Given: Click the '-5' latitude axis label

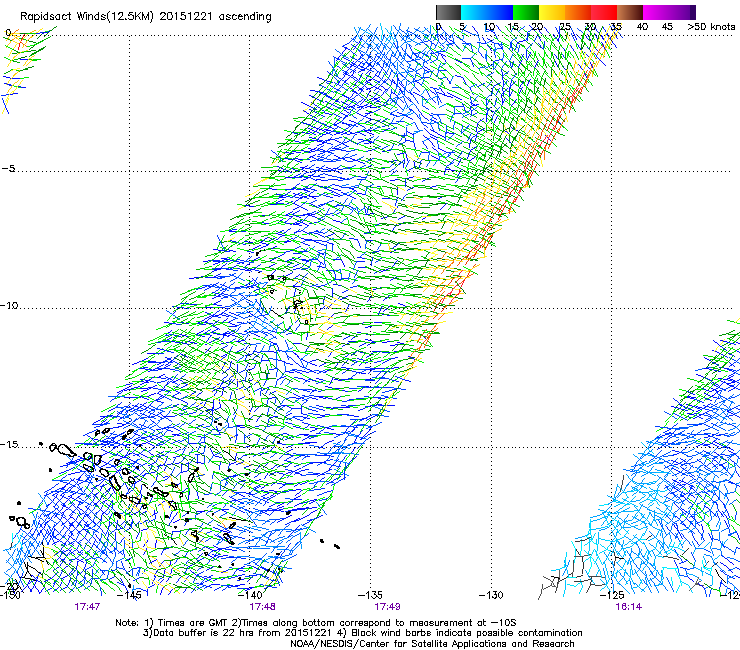Looking at the screenshot, I should (x=8, y=168).
